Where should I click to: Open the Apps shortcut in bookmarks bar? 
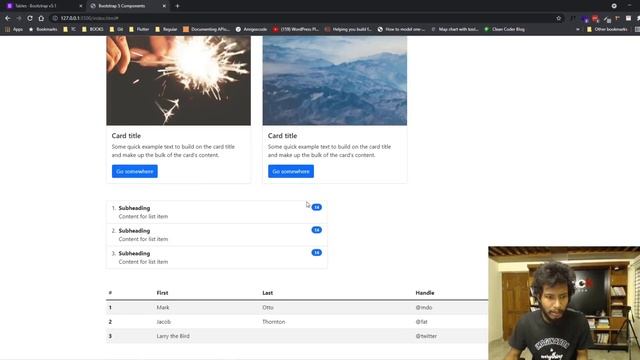[x=14, y=29]
